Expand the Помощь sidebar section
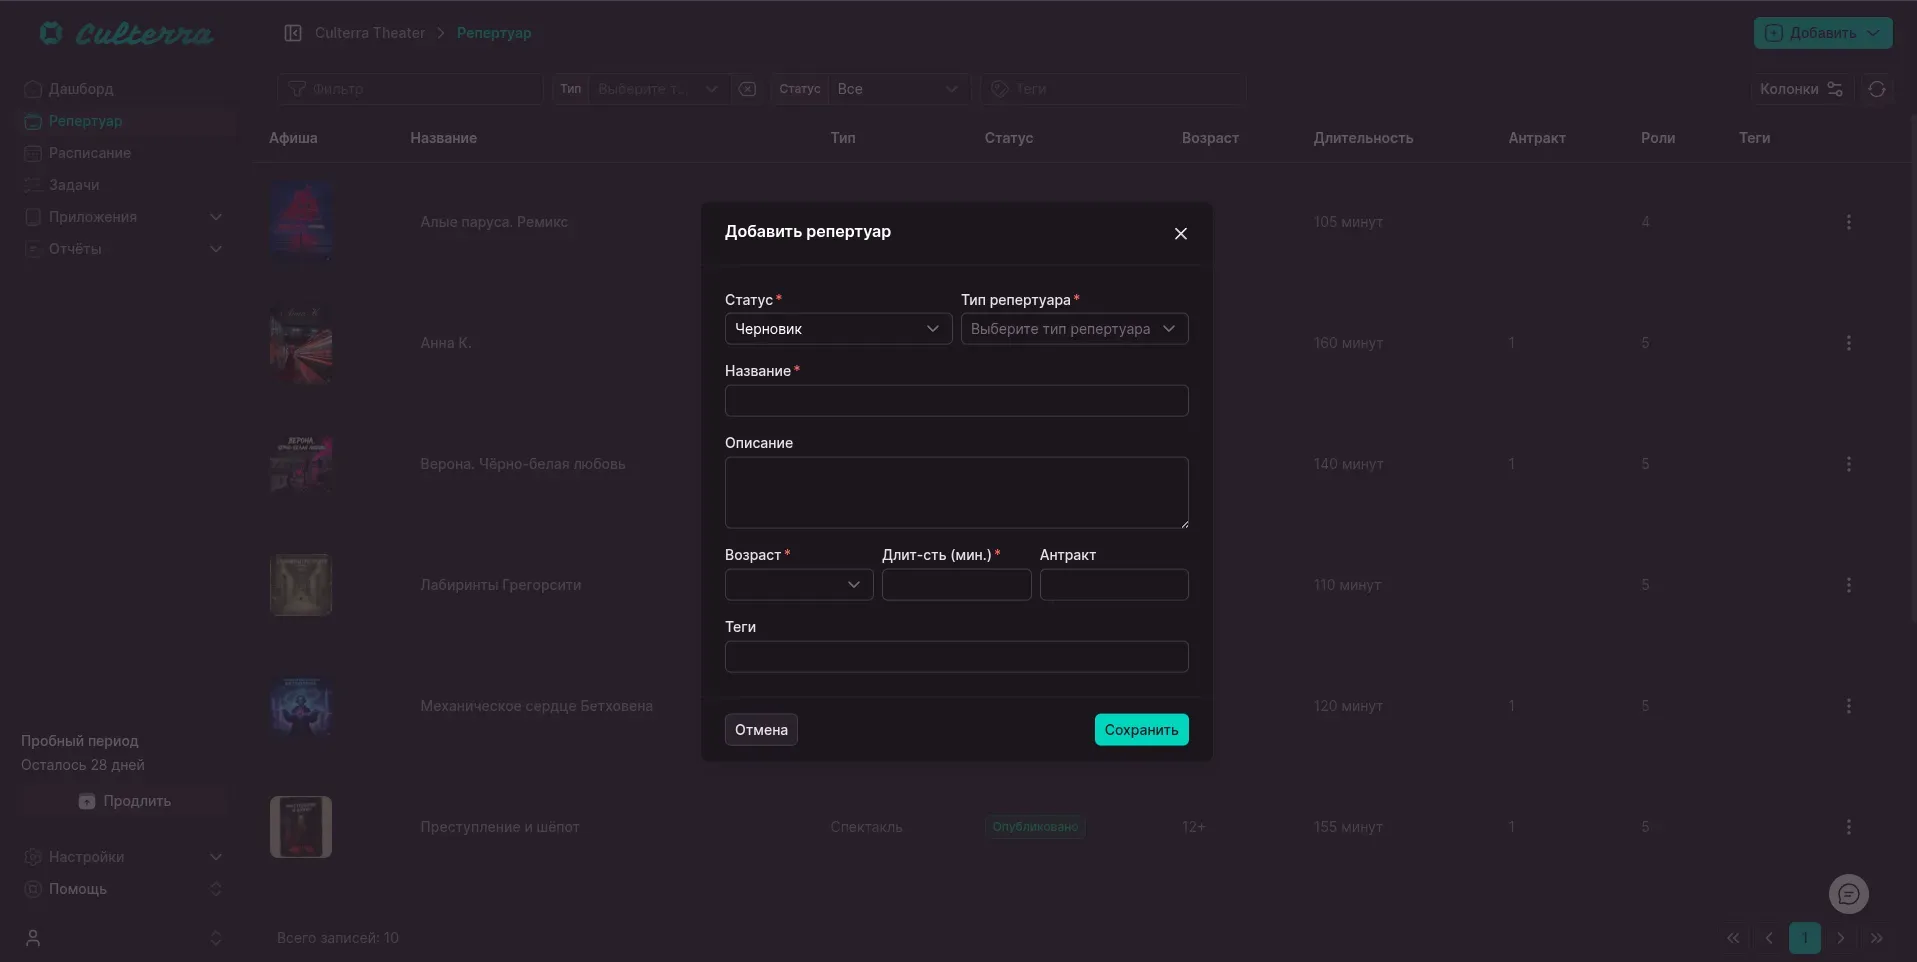 (x=126, y=889)
